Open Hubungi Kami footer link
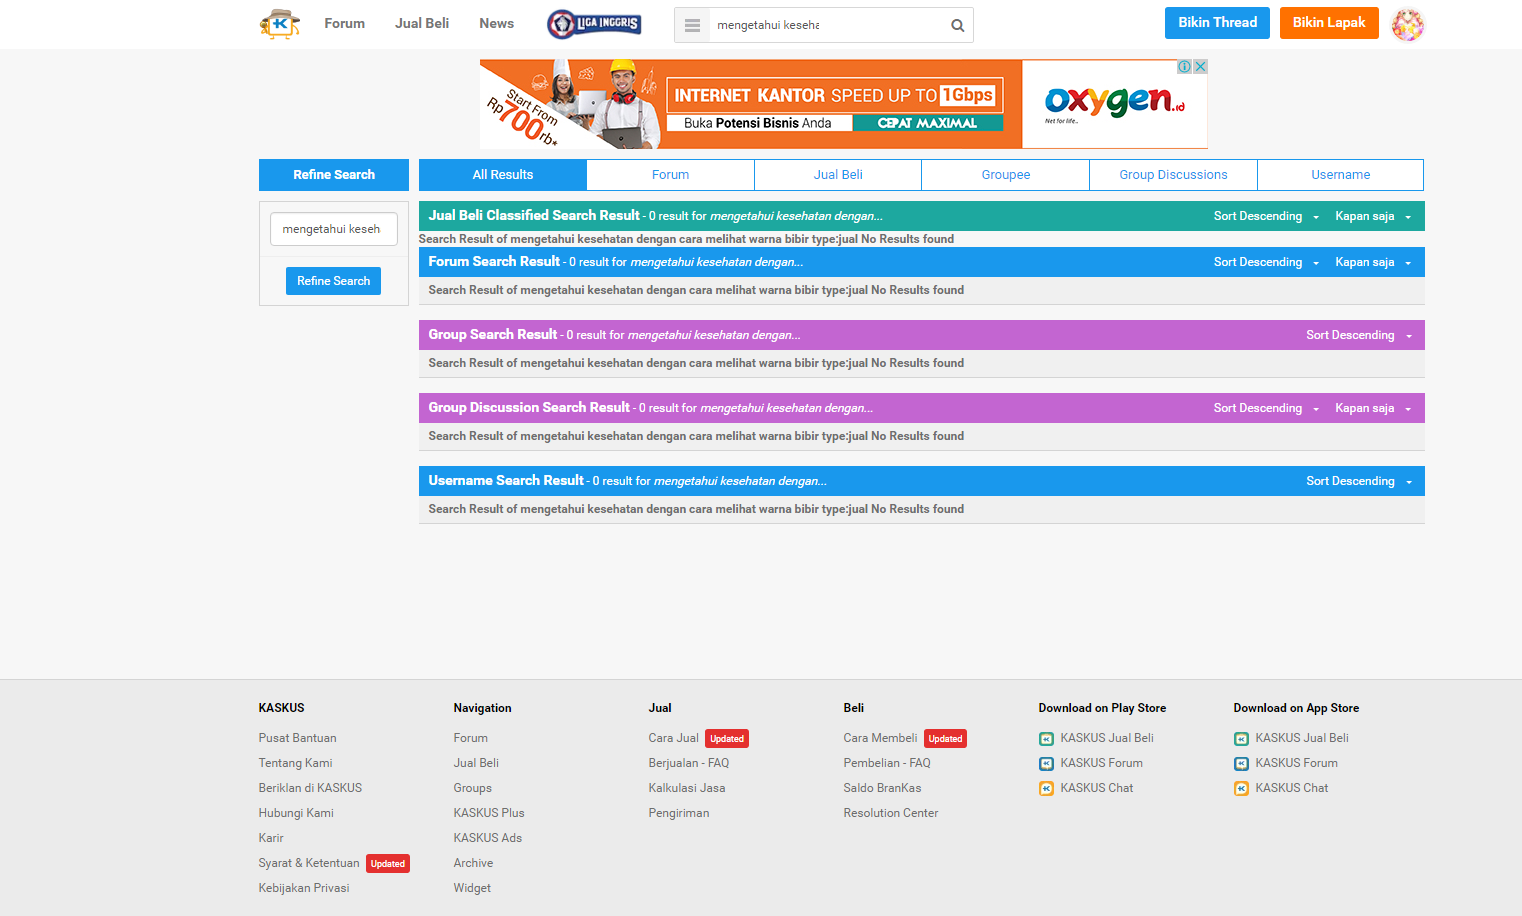 point(296,813)
